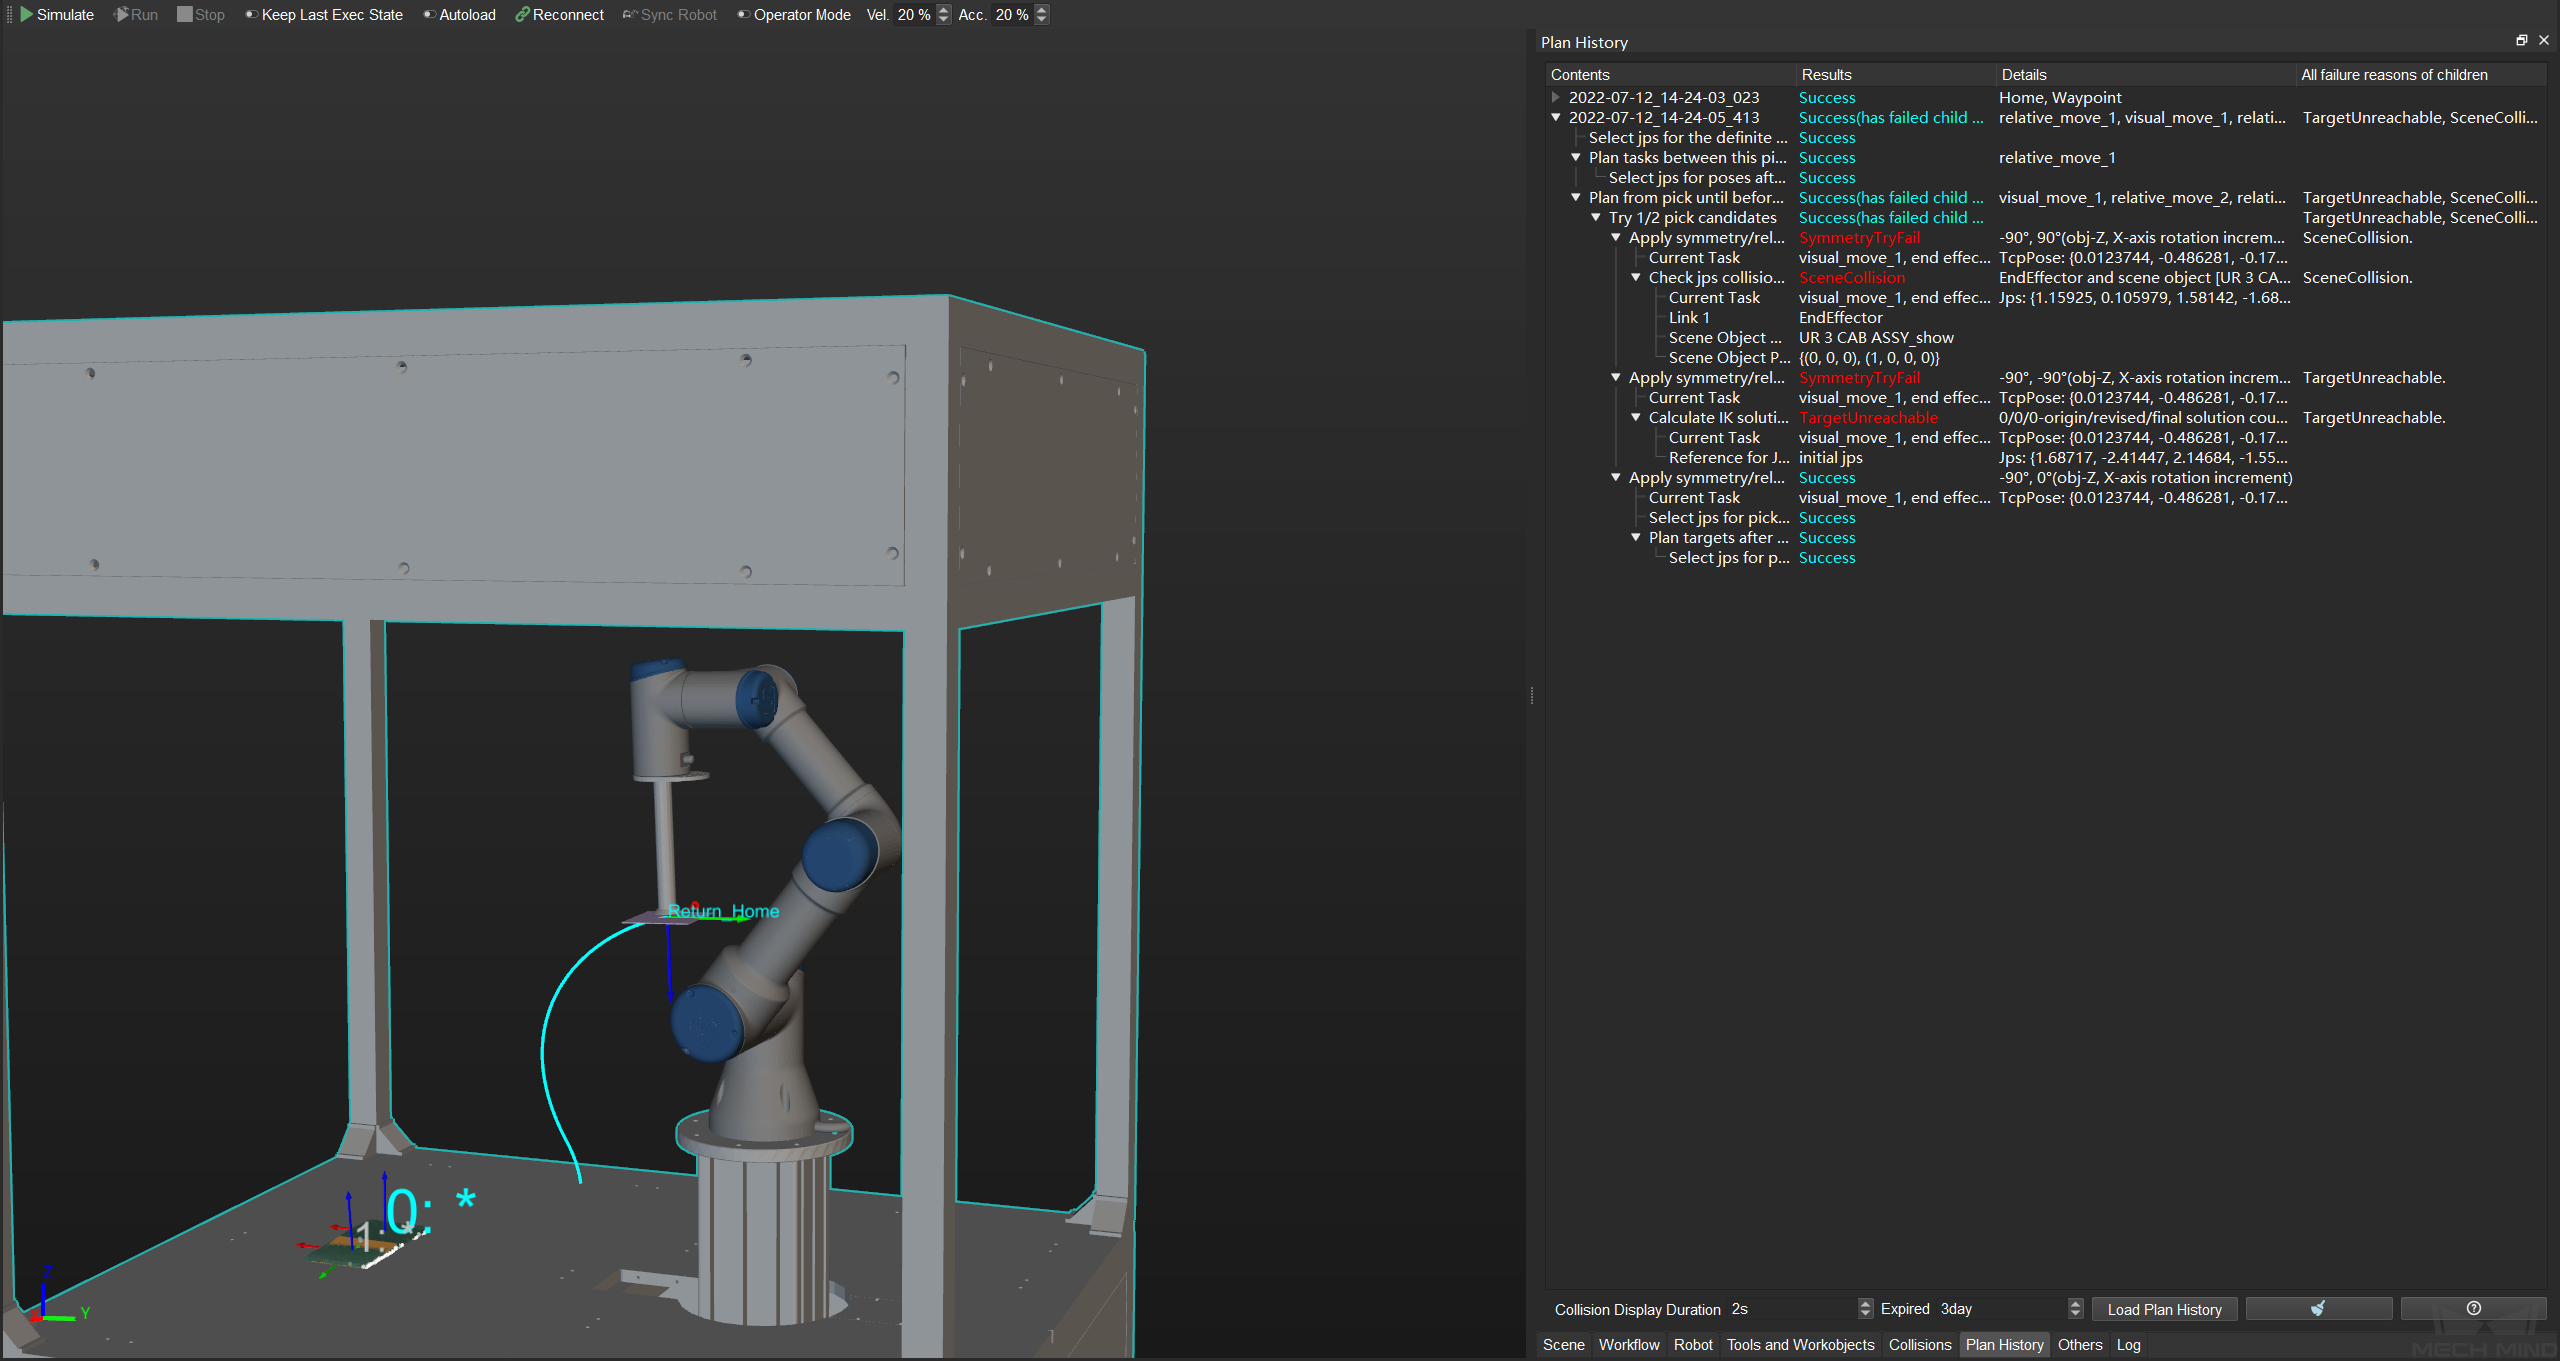The height and width of the screenshot is (1361, 2560).
Task: Click 'EndEffector' result for Link 1
Action: (x=1840, y=318)
